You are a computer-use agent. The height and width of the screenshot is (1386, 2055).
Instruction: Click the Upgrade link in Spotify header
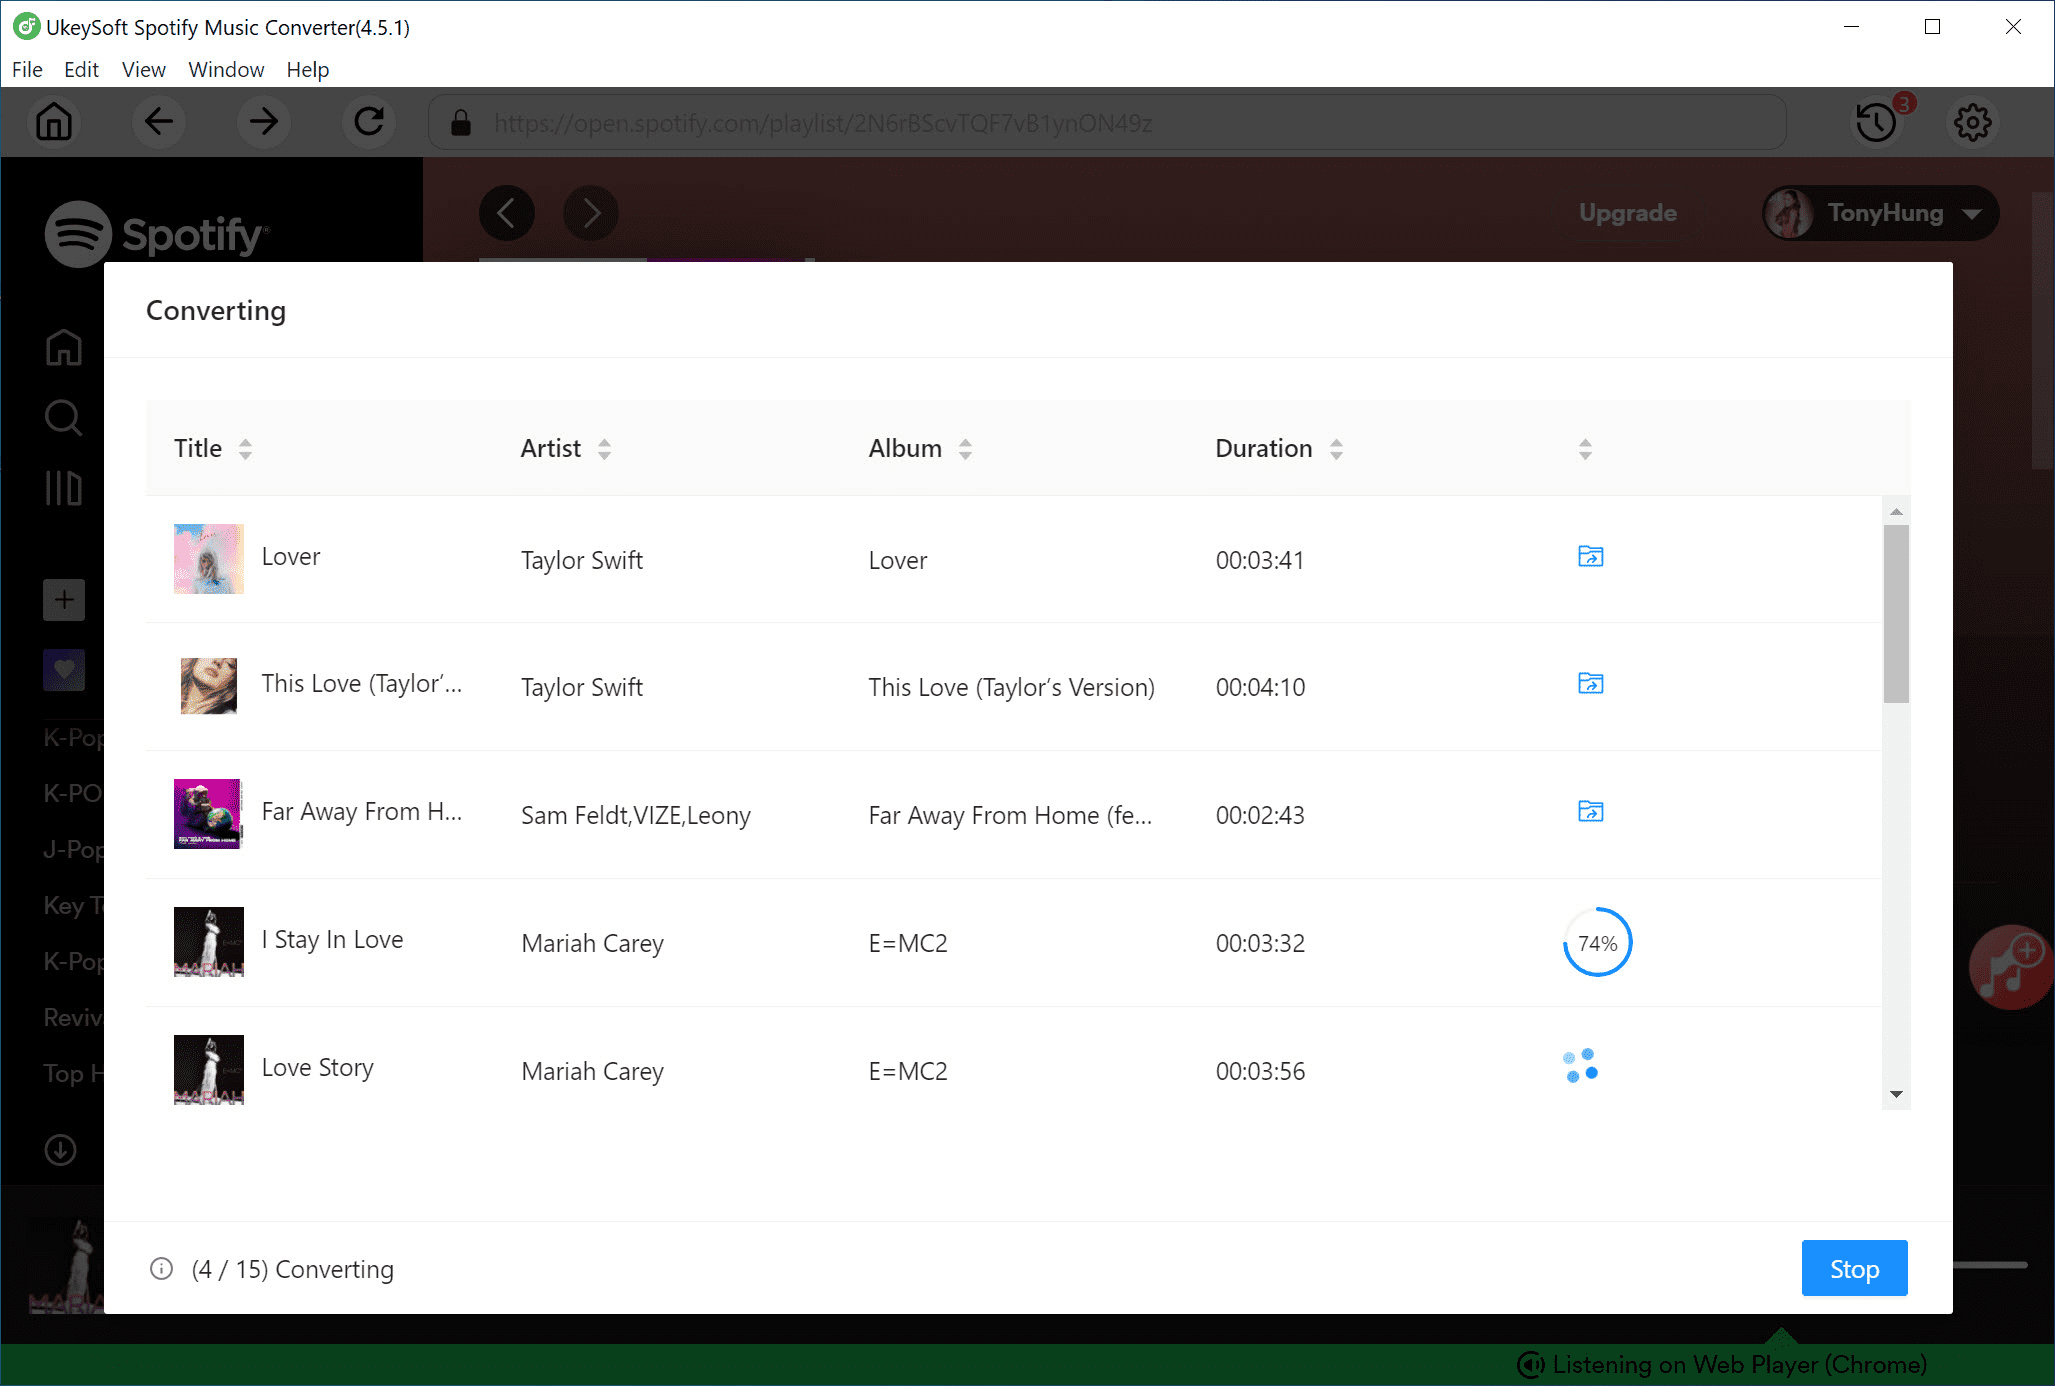coord(1625,212)
